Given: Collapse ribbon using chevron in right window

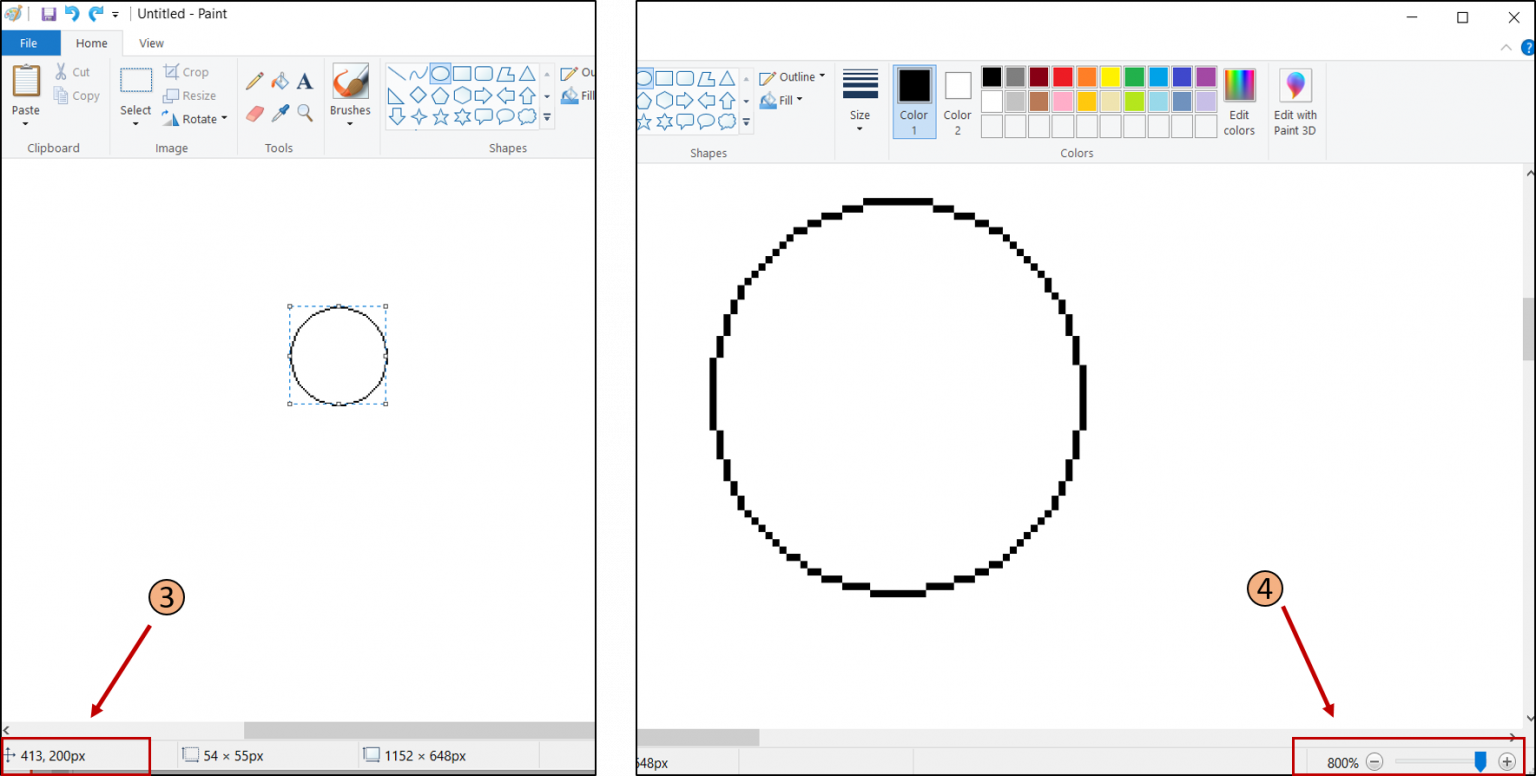Looking at the screenshot, I should [x=1506, y=47].
